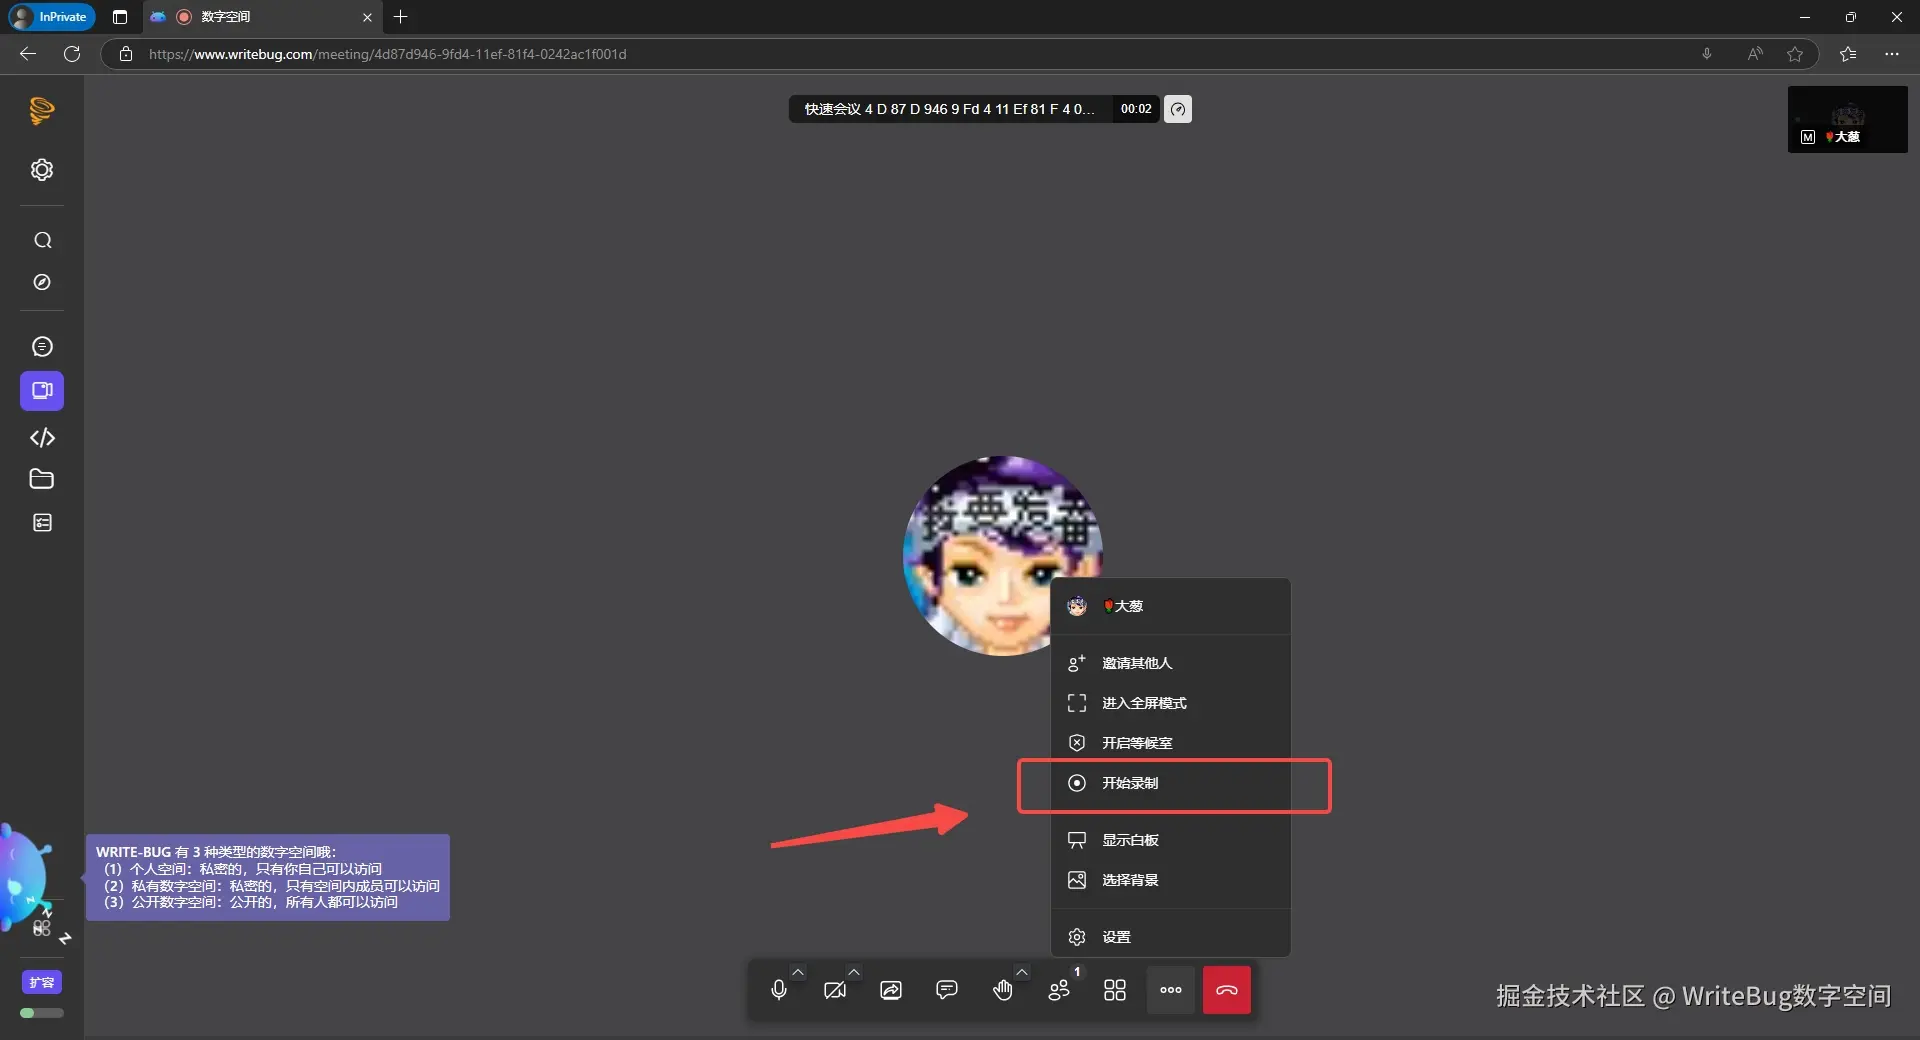This screenshot has width=1920, height=1040.
Task: Click the share screen icon in meeting toolbar
Action: pos(890,990)
